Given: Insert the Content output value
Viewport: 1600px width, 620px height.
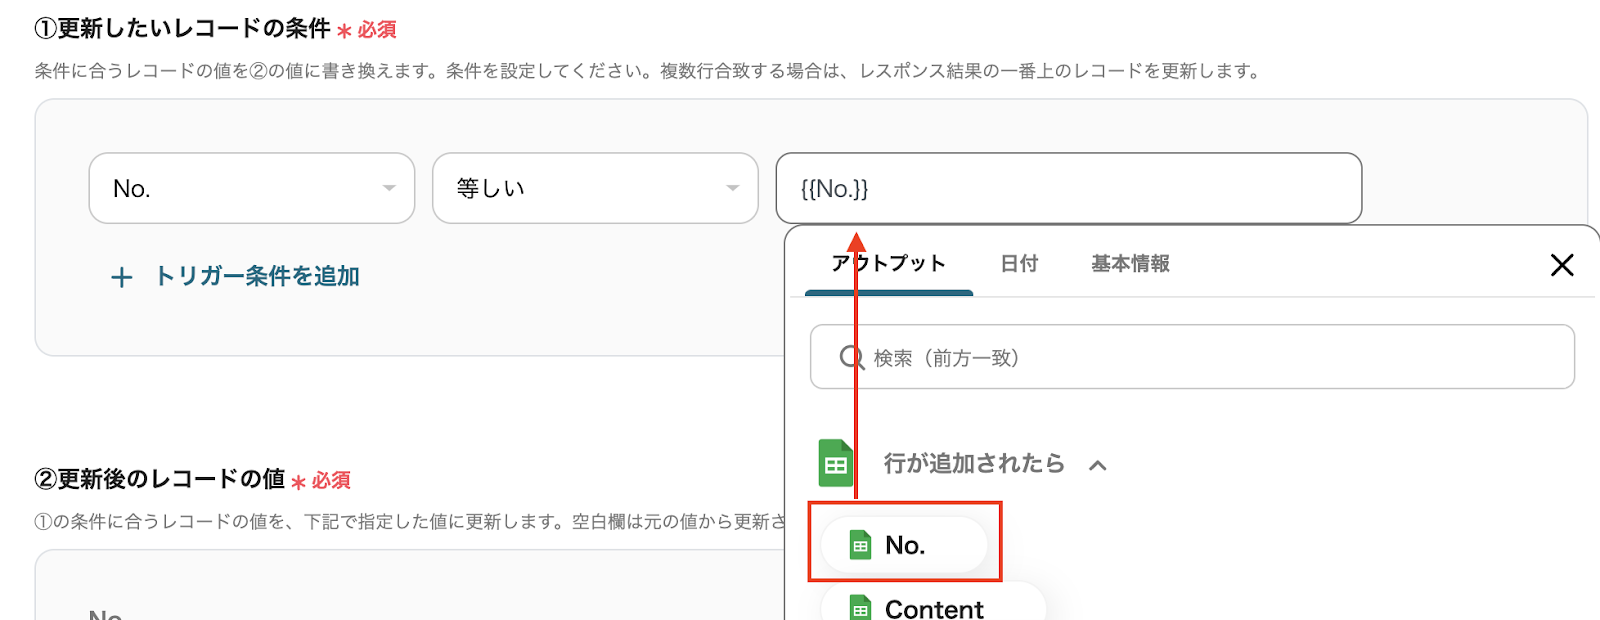Looking at the screenshot, I should point(934,608).
